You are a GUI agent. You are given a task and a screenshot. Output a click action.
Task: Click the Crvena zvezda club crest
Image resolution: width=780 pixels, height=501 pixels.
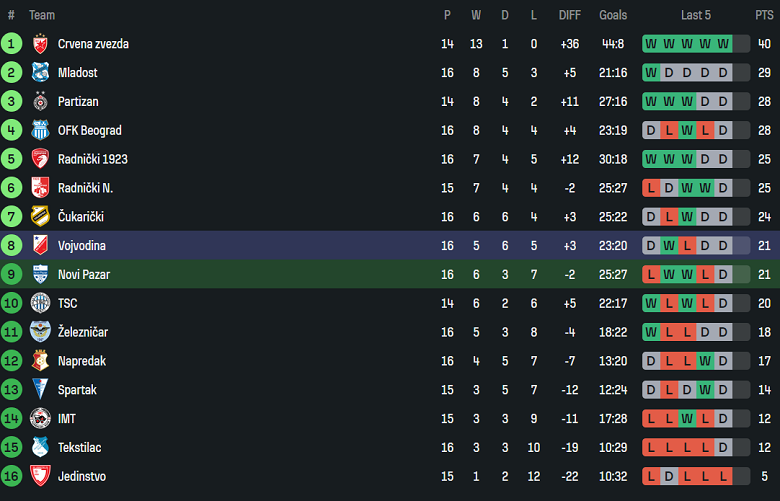point(40,44)
